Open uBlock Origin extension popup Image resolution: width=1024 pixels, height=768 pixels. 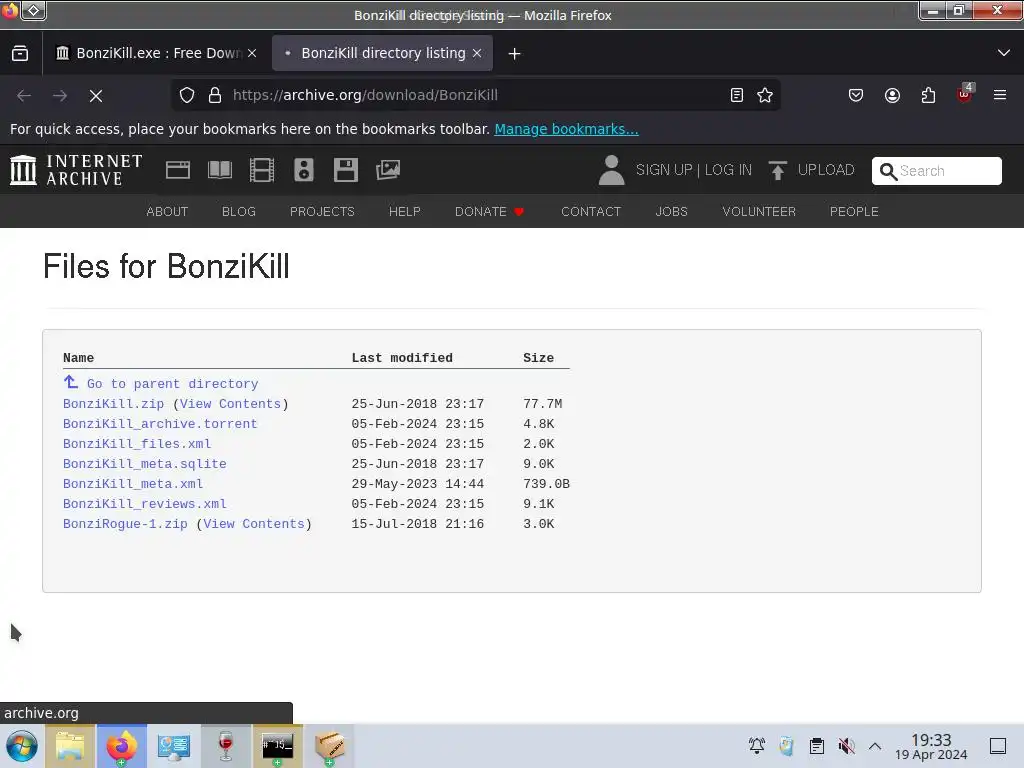pyautogui.click(x=965, y=94)
